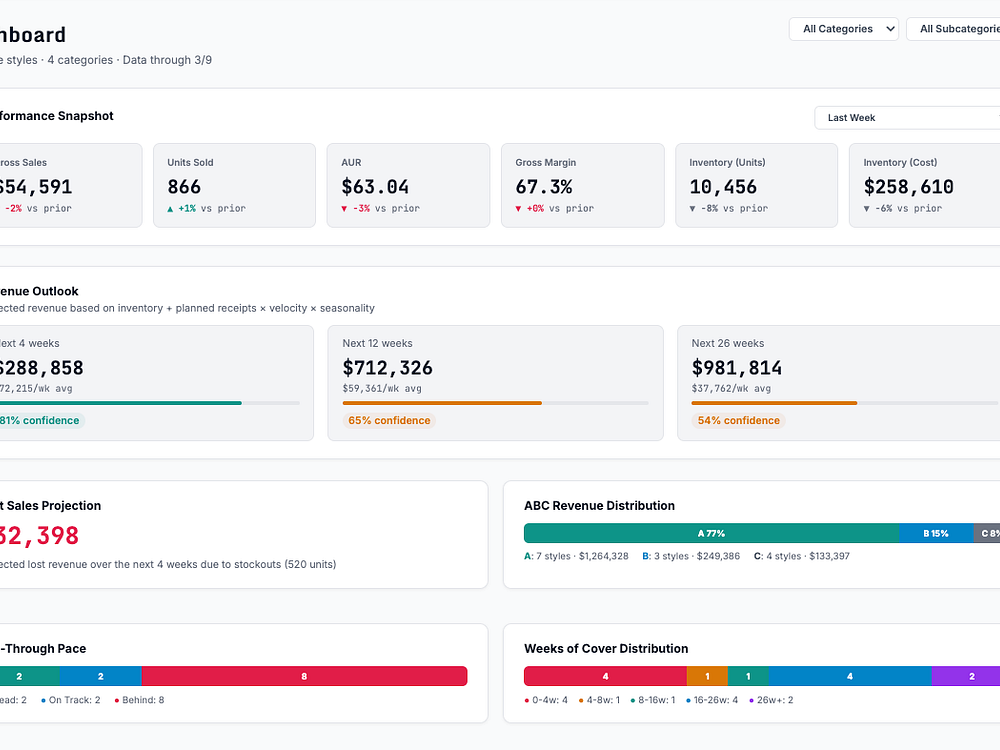Click the blue 16-26w legend dot
The width and height of the screenshot is (1000, 750).
(689, 701)
